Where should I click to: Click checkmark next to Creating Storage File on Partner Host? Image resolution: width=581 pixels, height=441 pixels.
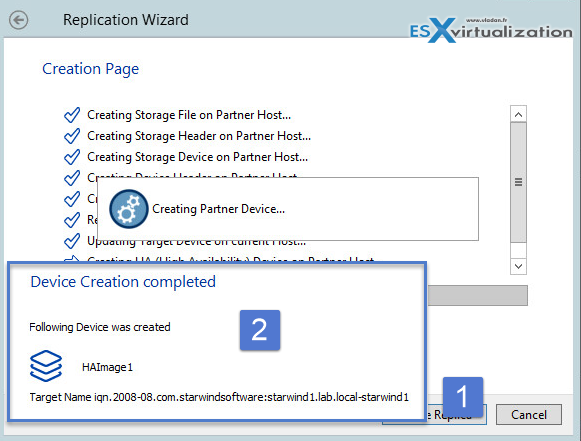click(72, 115)
